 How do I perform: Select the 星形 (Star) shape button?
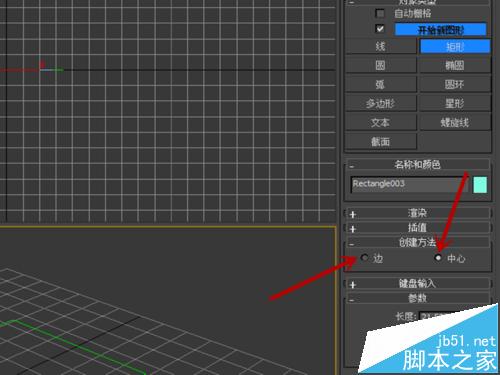click(x=455, y=103)
